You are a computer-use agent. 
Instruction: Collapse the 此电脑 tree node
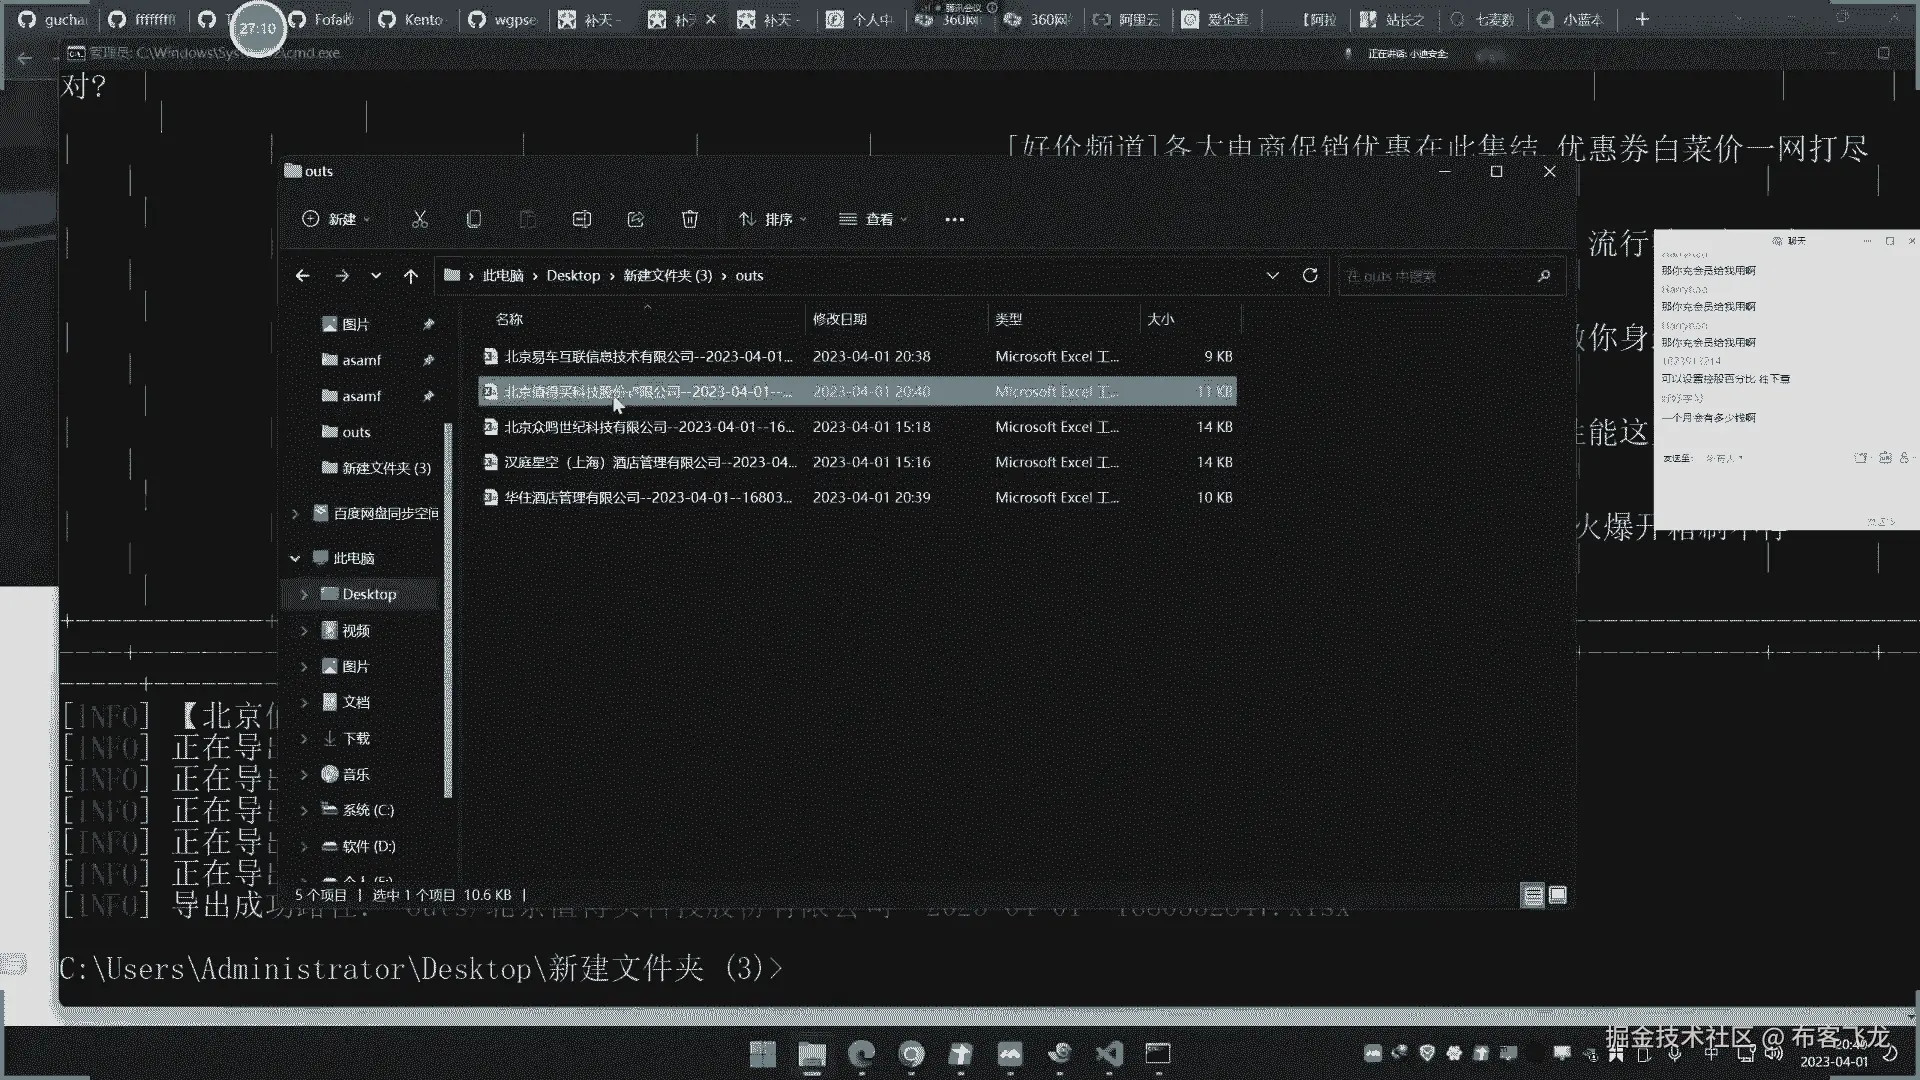[x=295, y=558]
